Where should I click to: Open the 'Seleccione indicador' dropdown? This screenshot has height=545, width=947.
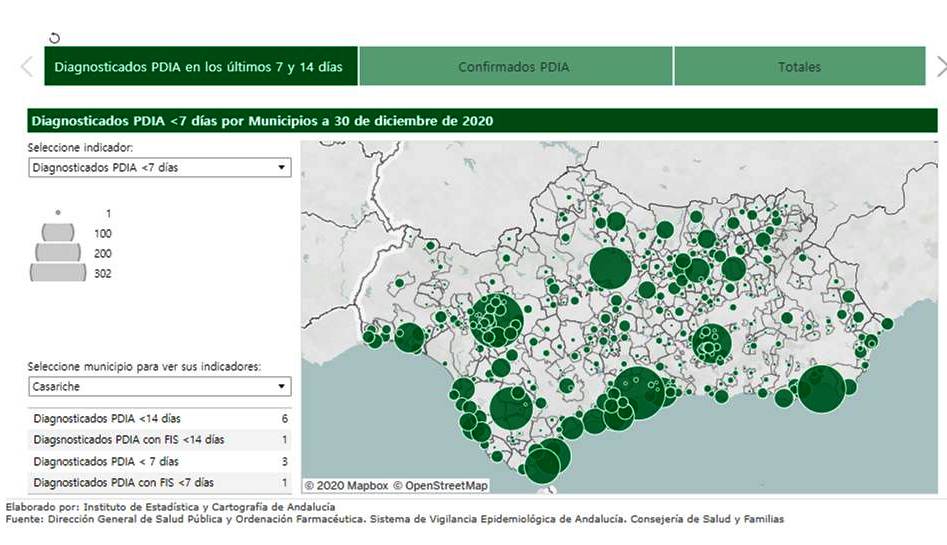coord(160,168)
